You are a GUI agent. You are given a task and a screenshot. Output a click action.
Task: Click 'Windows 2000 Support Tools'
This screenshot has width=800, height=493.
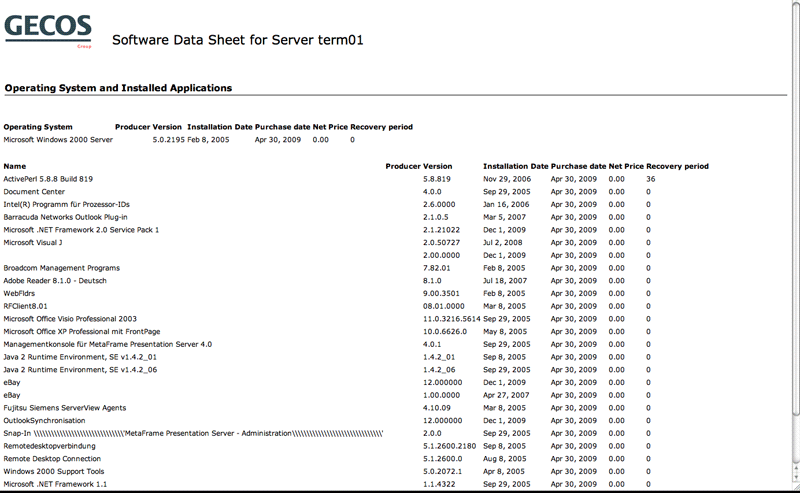tap(54, 472)
